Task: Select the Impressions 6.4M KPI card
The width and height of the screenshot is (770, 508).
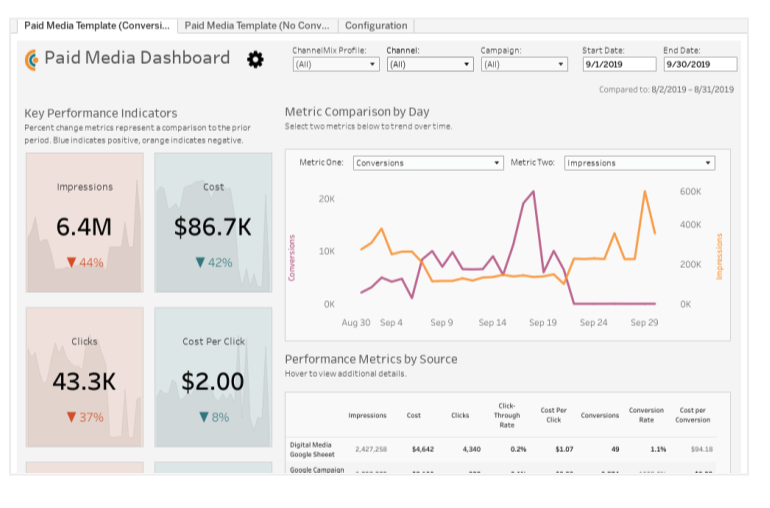Action: pyautogui.click(x=84, y=223)
